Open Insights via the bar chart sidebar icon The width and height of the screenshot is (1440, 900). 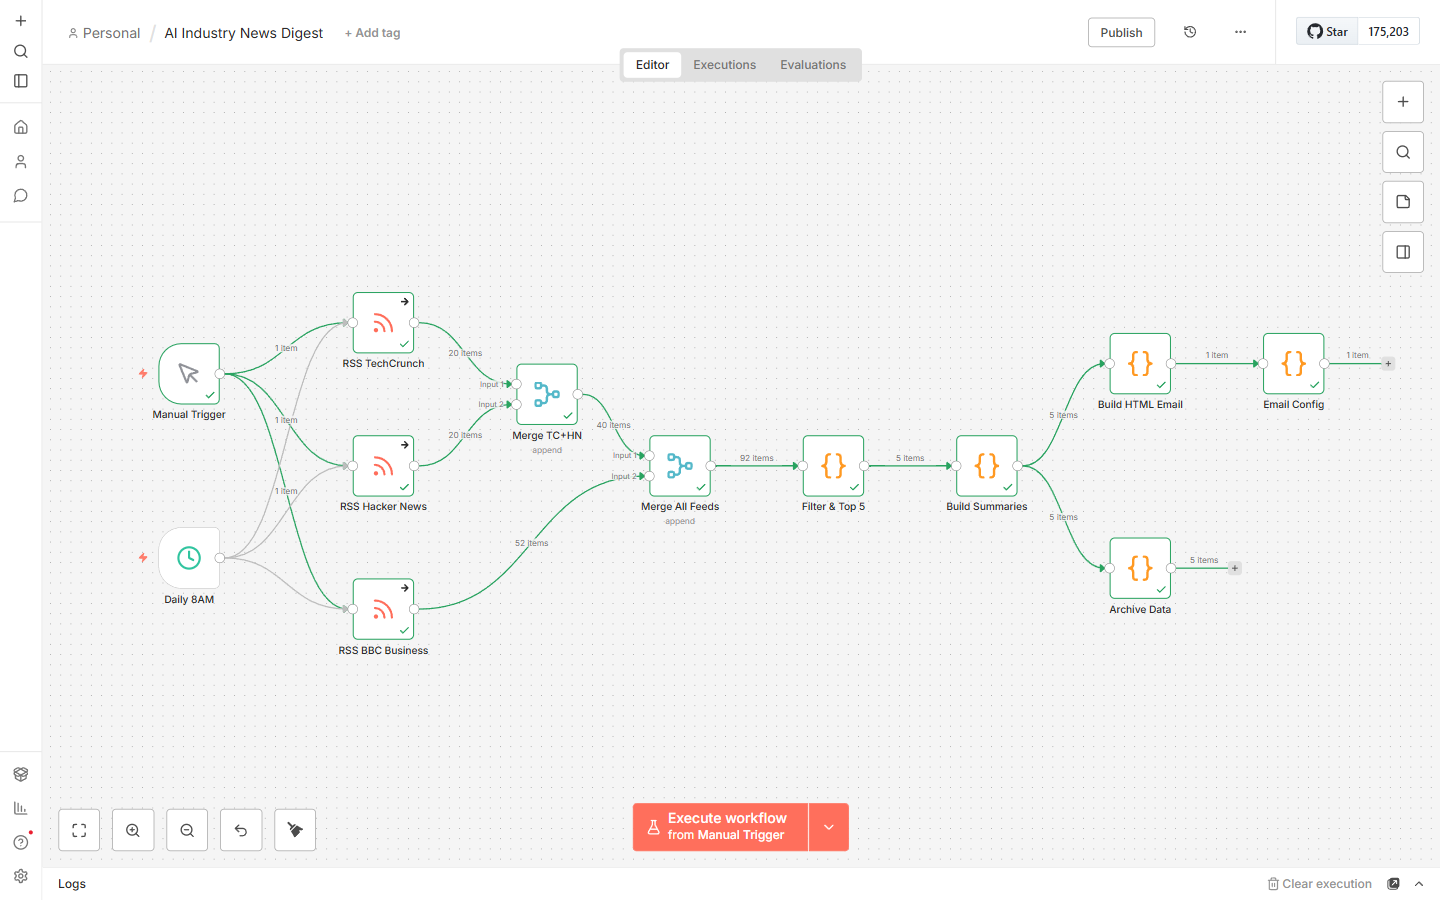[20, 807]
